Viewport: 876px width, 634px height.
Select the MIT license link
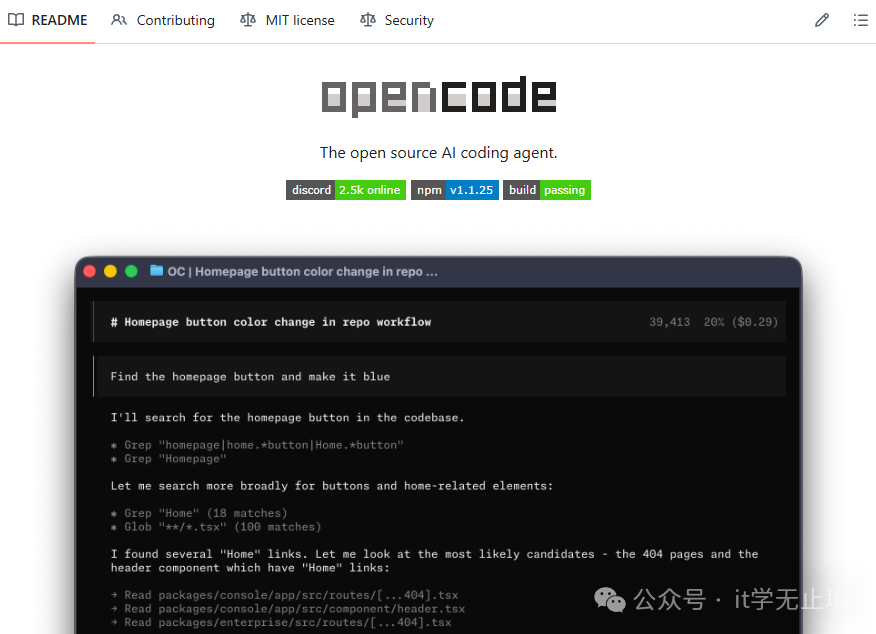click(x=300, y=20)
